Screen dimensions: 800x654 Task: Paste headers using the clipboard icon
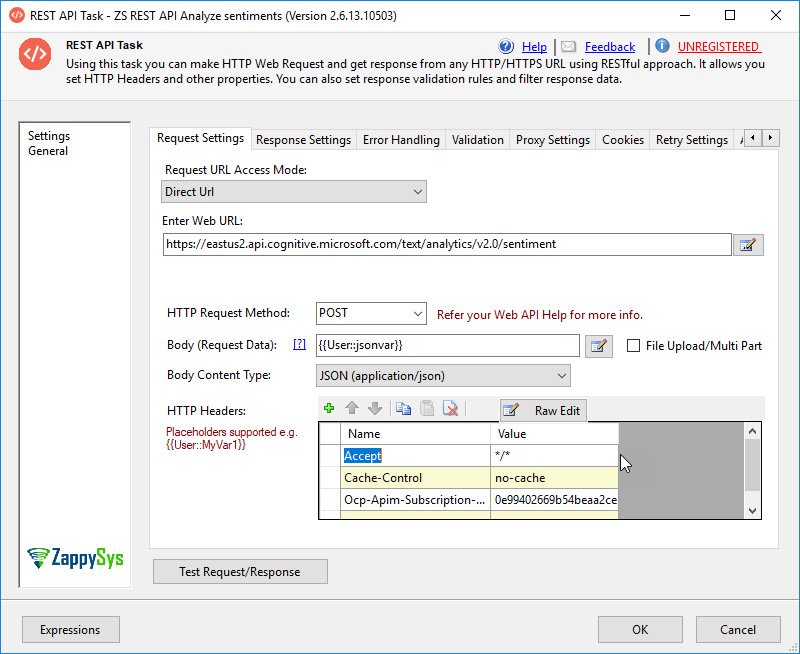[x=427, y=409]
